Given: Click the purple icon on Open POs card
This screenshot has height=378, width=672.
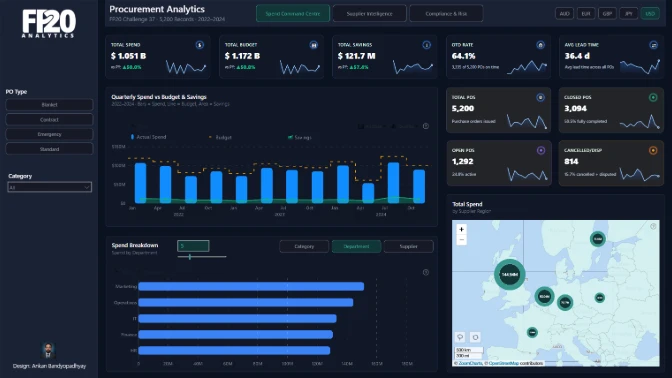Looking at the screenshot, I should [x=541, y=150].
